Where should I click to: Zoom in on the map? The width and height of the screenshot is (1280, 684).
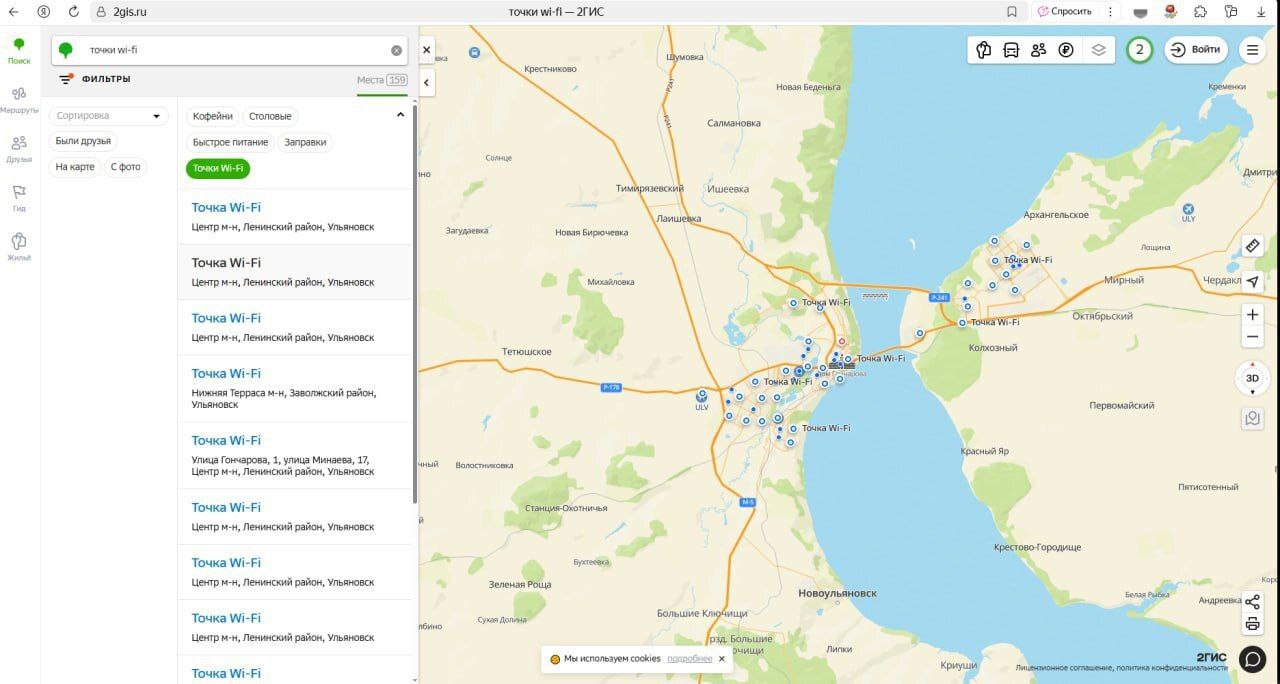click(x=1253, y=314)
